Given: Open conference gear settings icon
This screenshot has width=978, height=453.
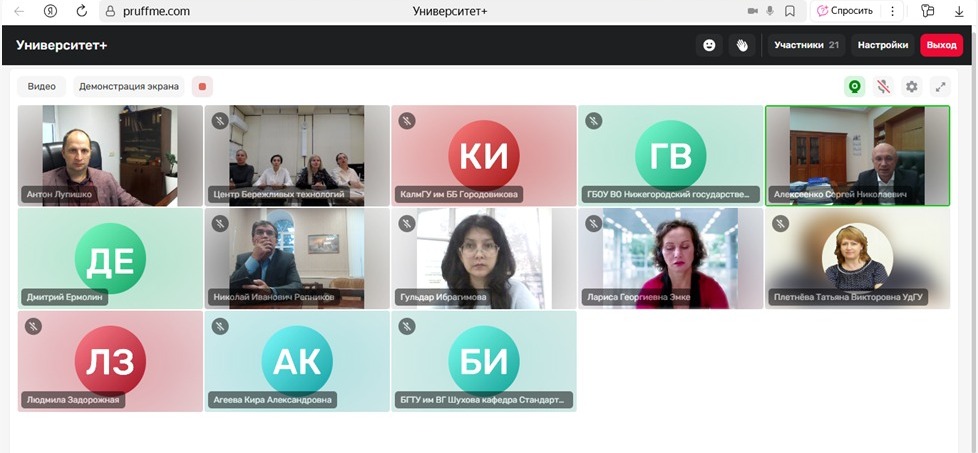Looking at the screenshot, I should tap(912, 87).
